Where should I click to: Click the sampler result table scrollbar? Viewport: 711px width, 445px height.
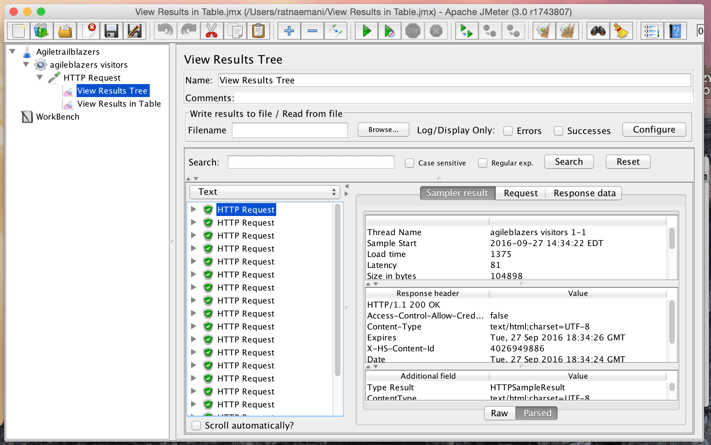pos(672,238)
